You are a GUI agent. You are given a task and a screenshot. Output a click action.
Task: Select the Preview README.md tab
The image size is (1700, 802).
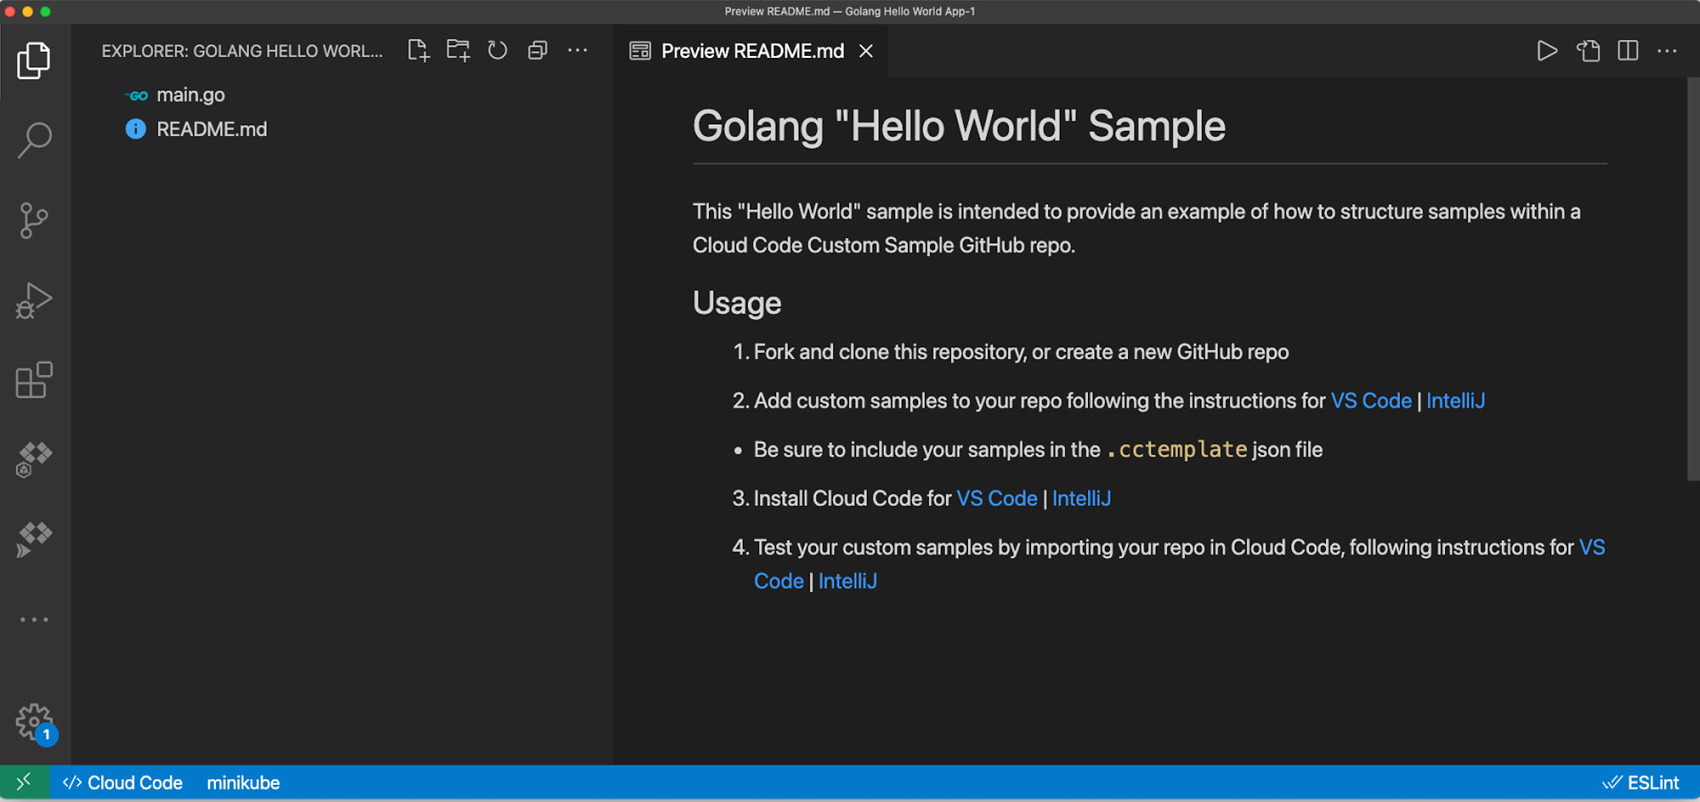[x=752, y=51]
